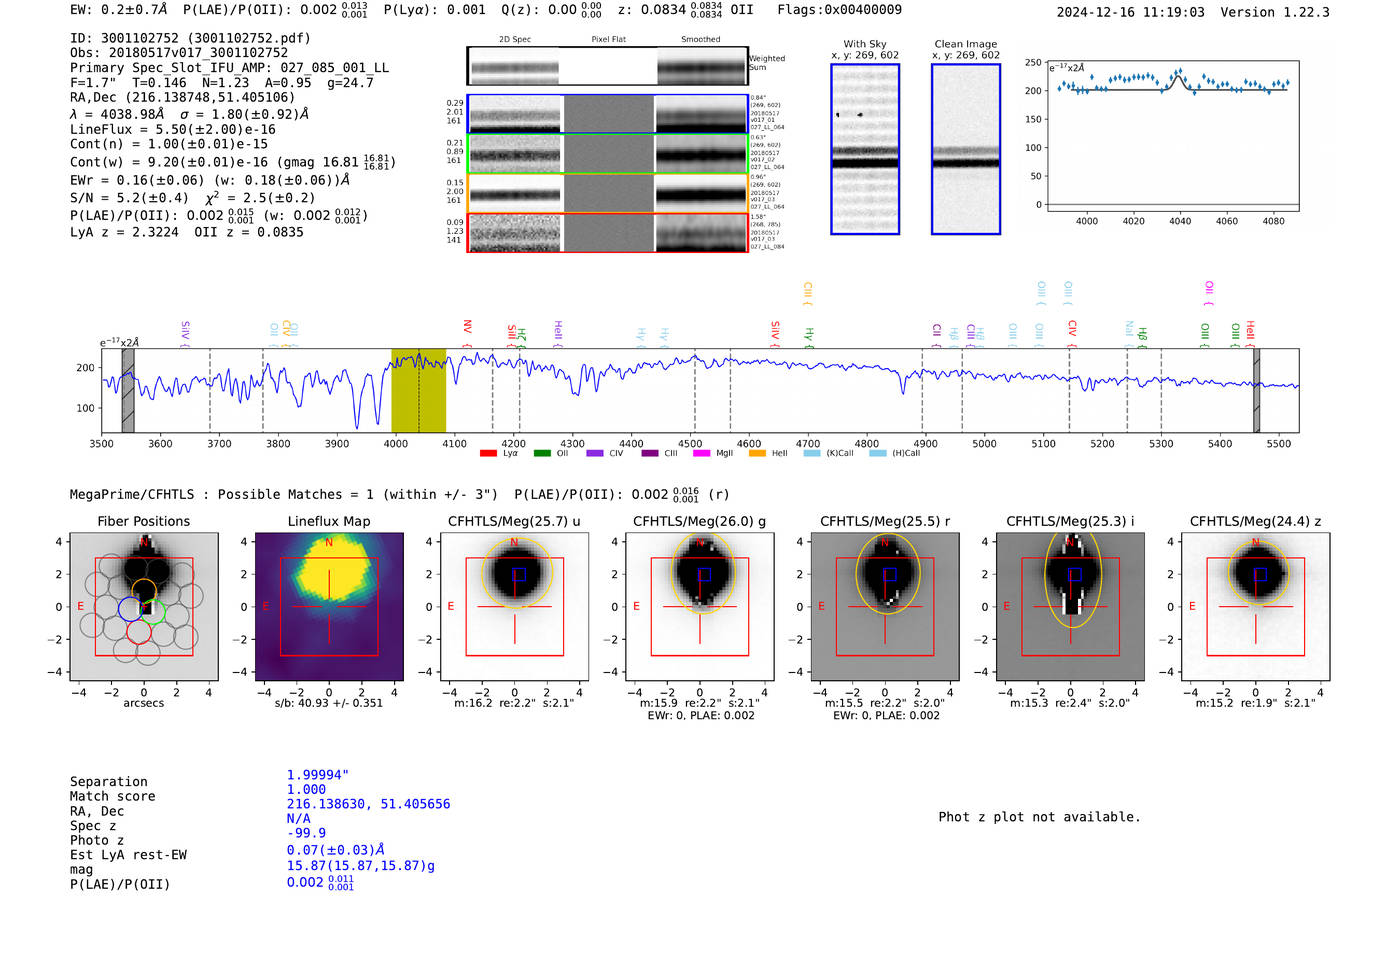This screenshot has height=953, width=1400.
Task: Click the Clean Image panel
Action: tap(965, 149)
